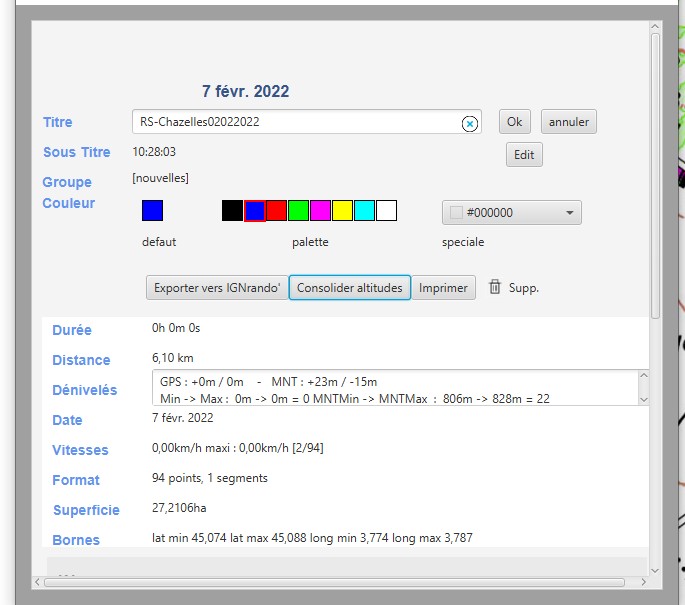Screen dimensions: 685x605
Task: Choose the green palette color
Action: pos(298,211)
